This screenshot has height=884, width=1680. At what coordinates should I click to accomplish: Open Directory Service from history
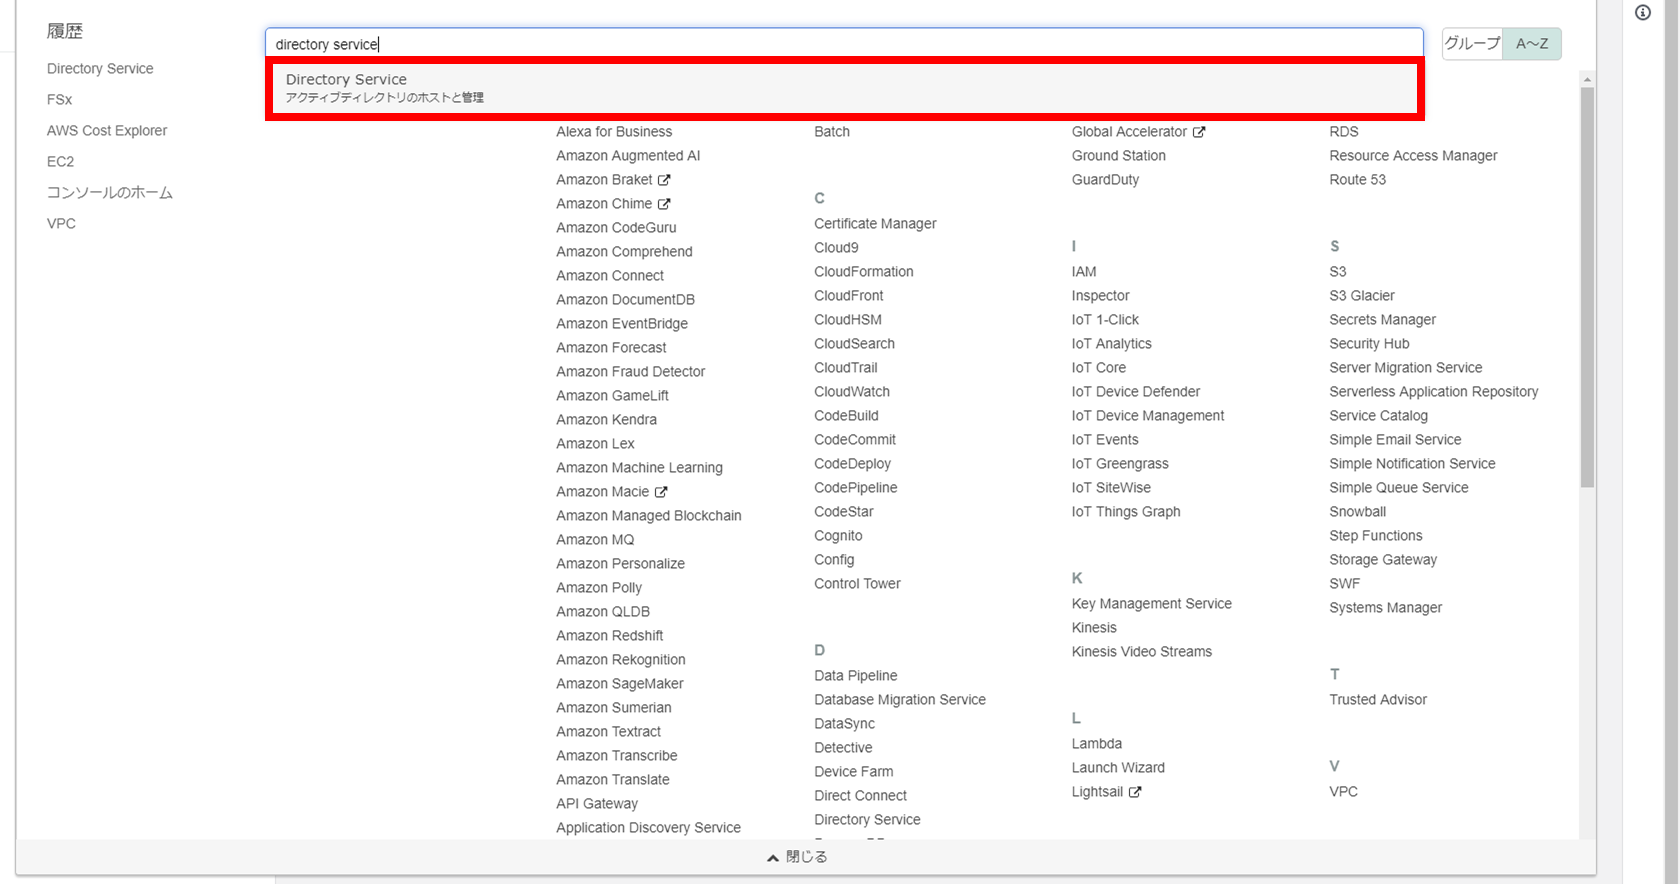(100, 69)
